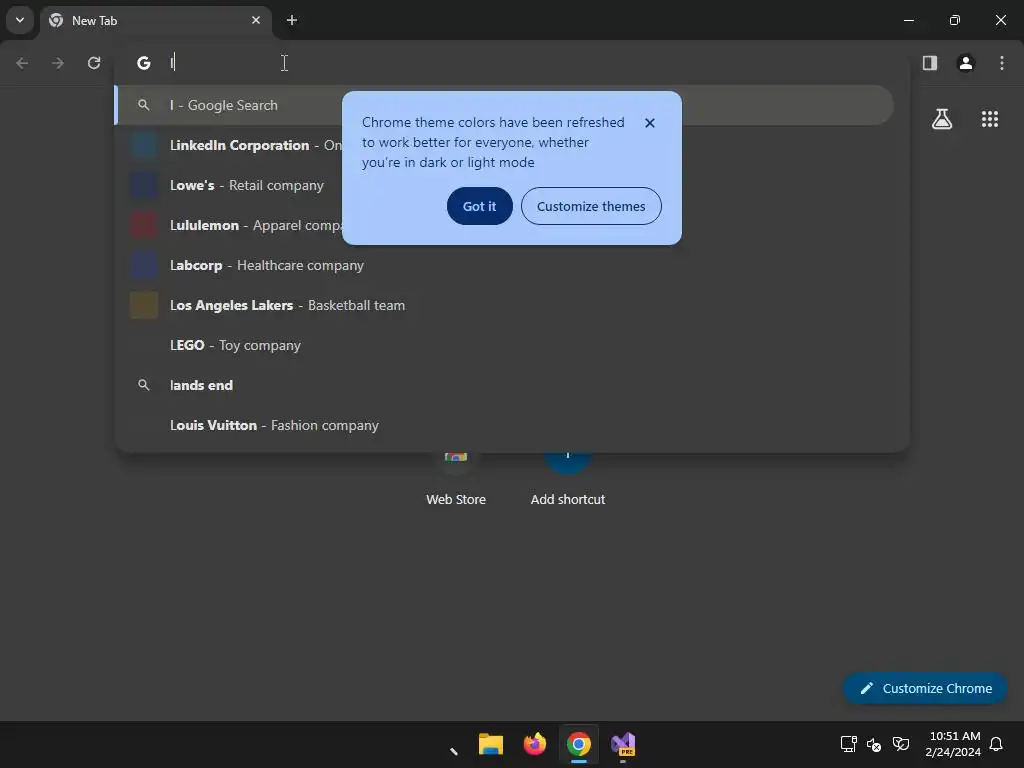The height and width of the screenshot is (768, 1024).
Task: Click the Chrome taskbar icon
Action: [x=579, y=744]
